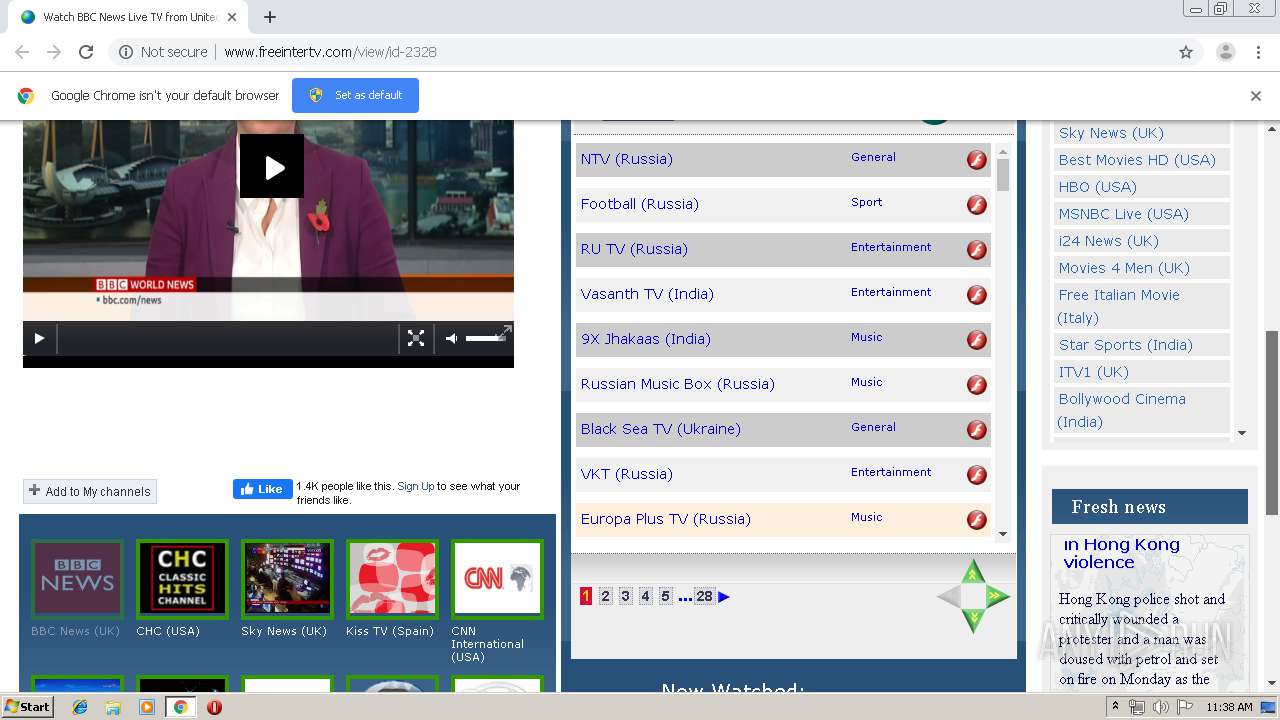This screenshot has height=720, width=1280.
Task: Click Add to My channels button
Action: 90,491
